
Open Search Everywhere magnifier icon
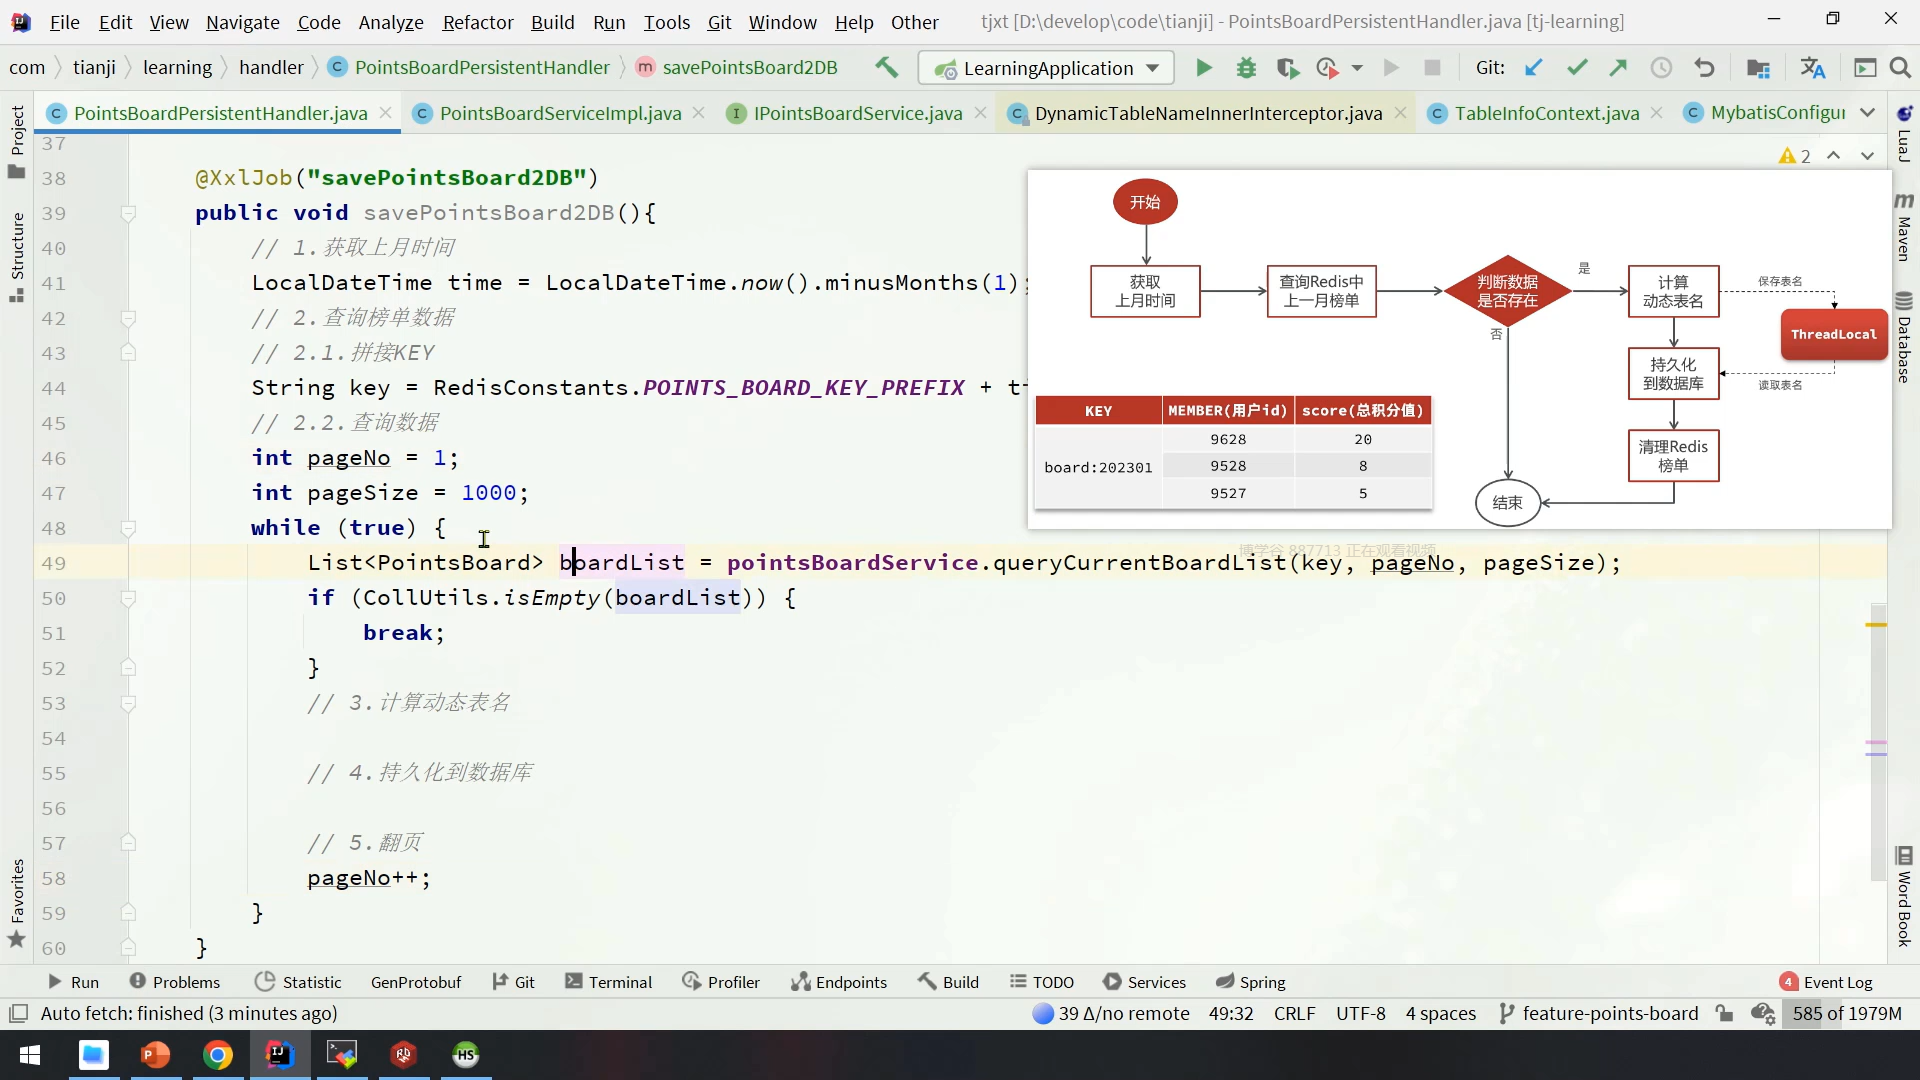coord(1900,68)
